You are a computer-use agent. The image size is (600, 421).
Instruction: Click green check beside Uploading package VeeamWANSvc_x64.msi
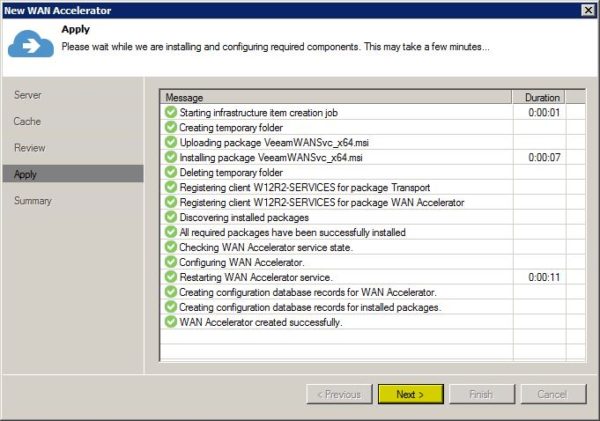[x=171, y=142]
